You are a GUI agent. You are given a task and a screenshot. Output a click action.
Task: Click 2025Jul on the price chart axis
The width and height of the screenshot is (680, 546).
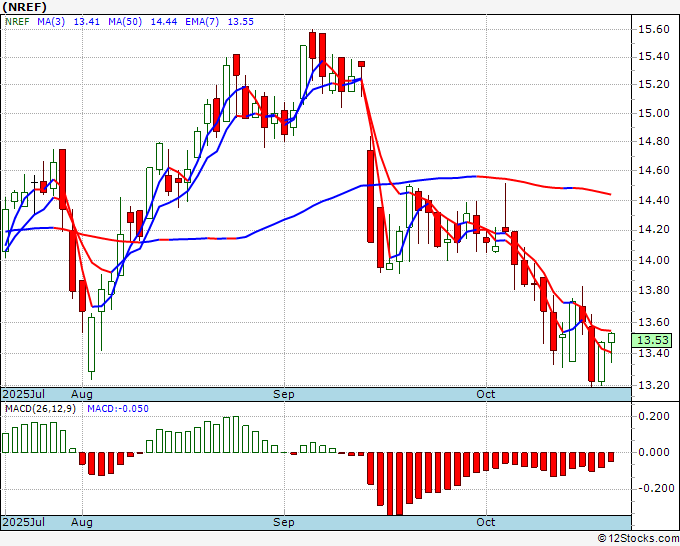[x=24, y=394]
